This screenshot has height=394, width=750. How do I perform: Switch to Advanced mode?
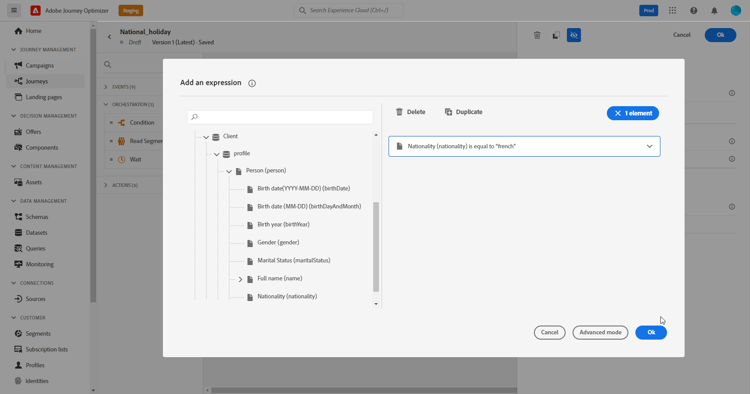pos(600,332)
